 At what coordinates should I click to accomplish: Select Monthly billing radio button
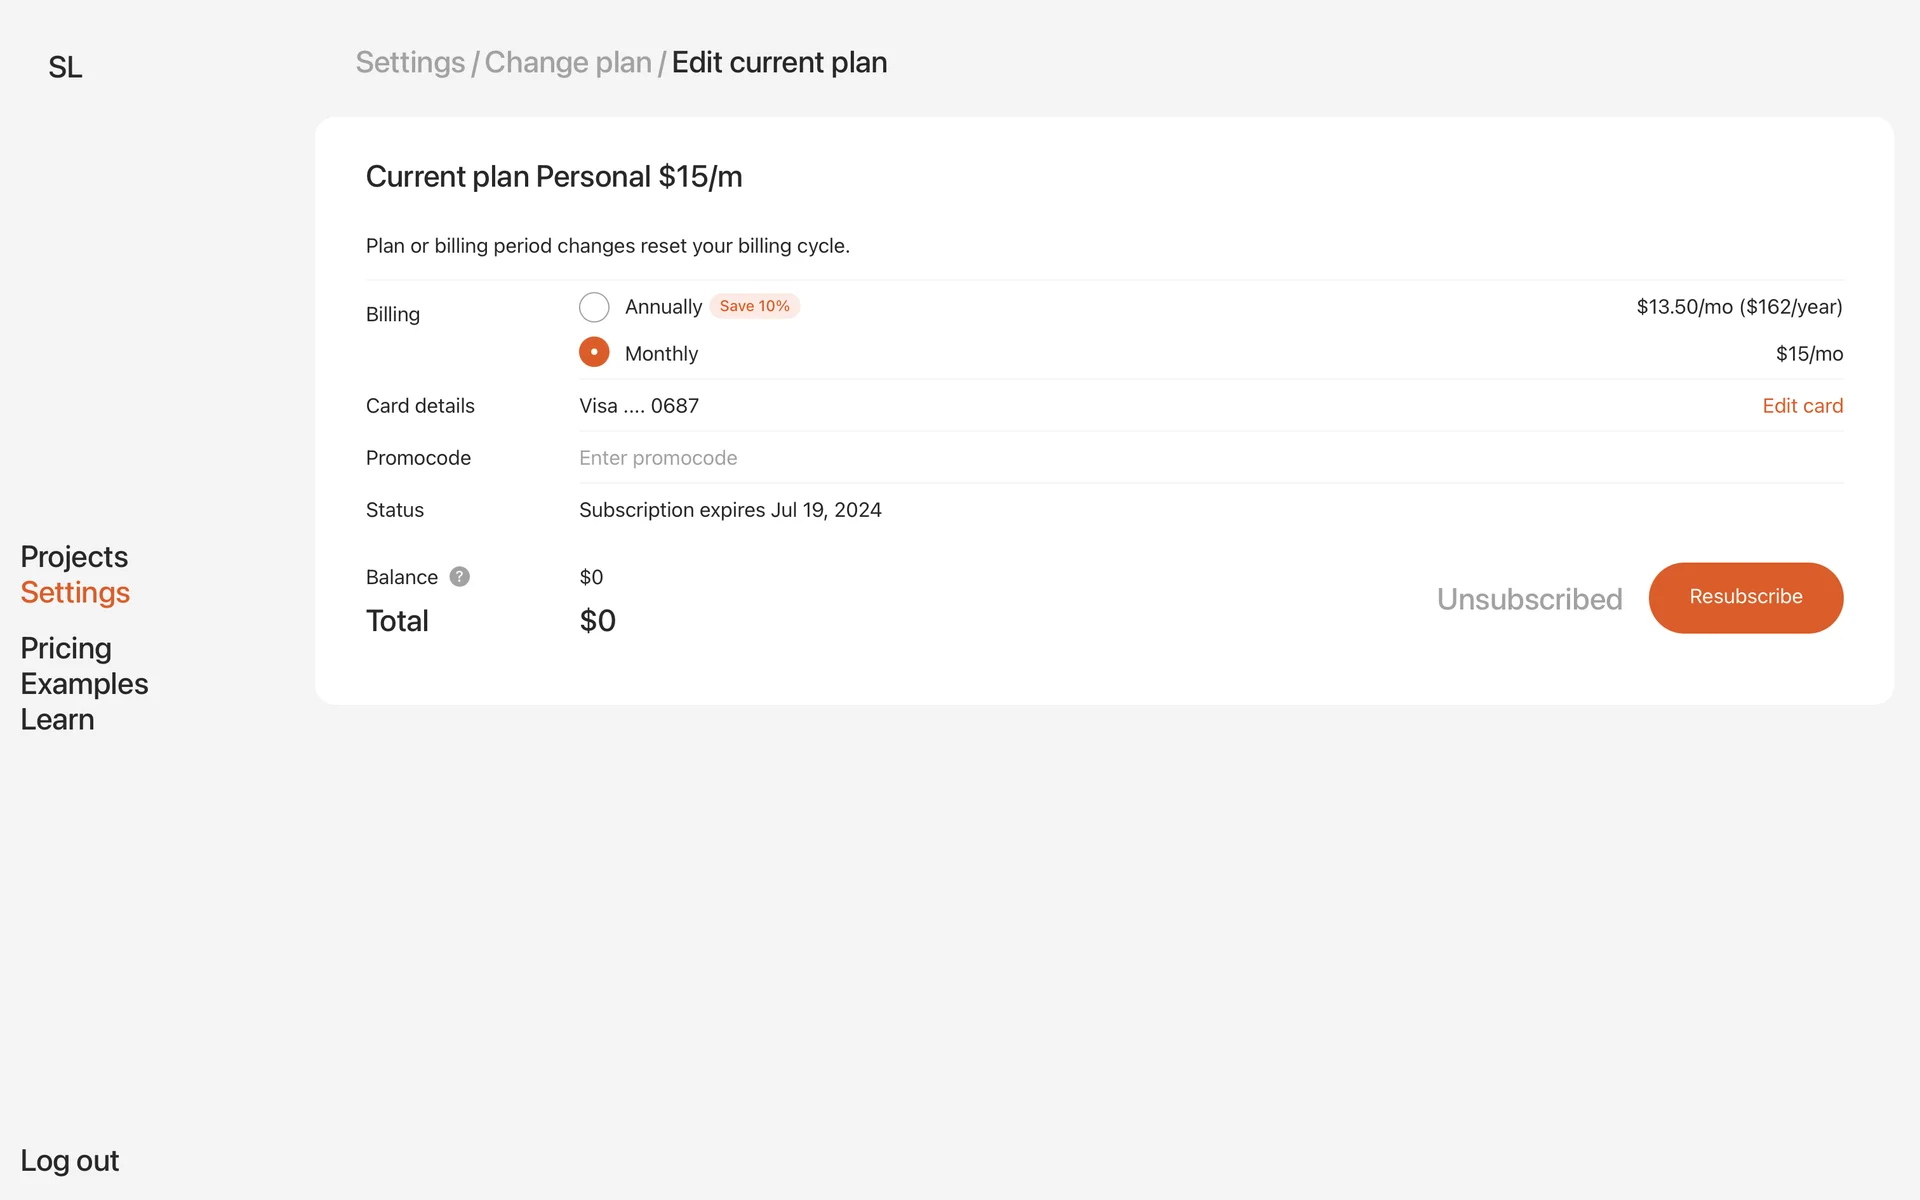coord(594,352)
